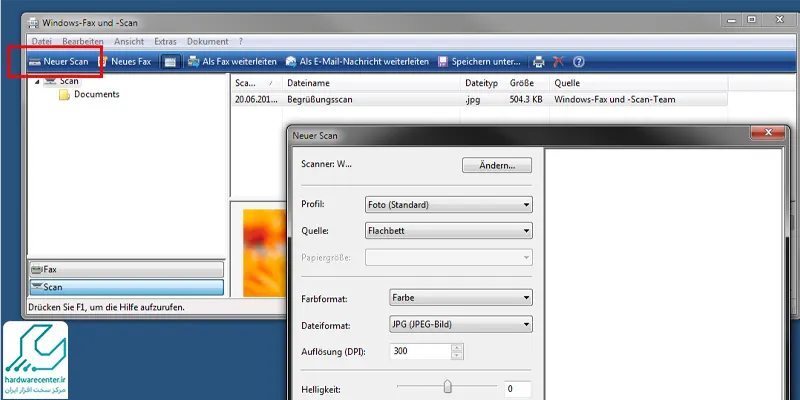Click the orange preview thumbnail
The width and height of the screenshot is (800, 400).
[264, 253]
